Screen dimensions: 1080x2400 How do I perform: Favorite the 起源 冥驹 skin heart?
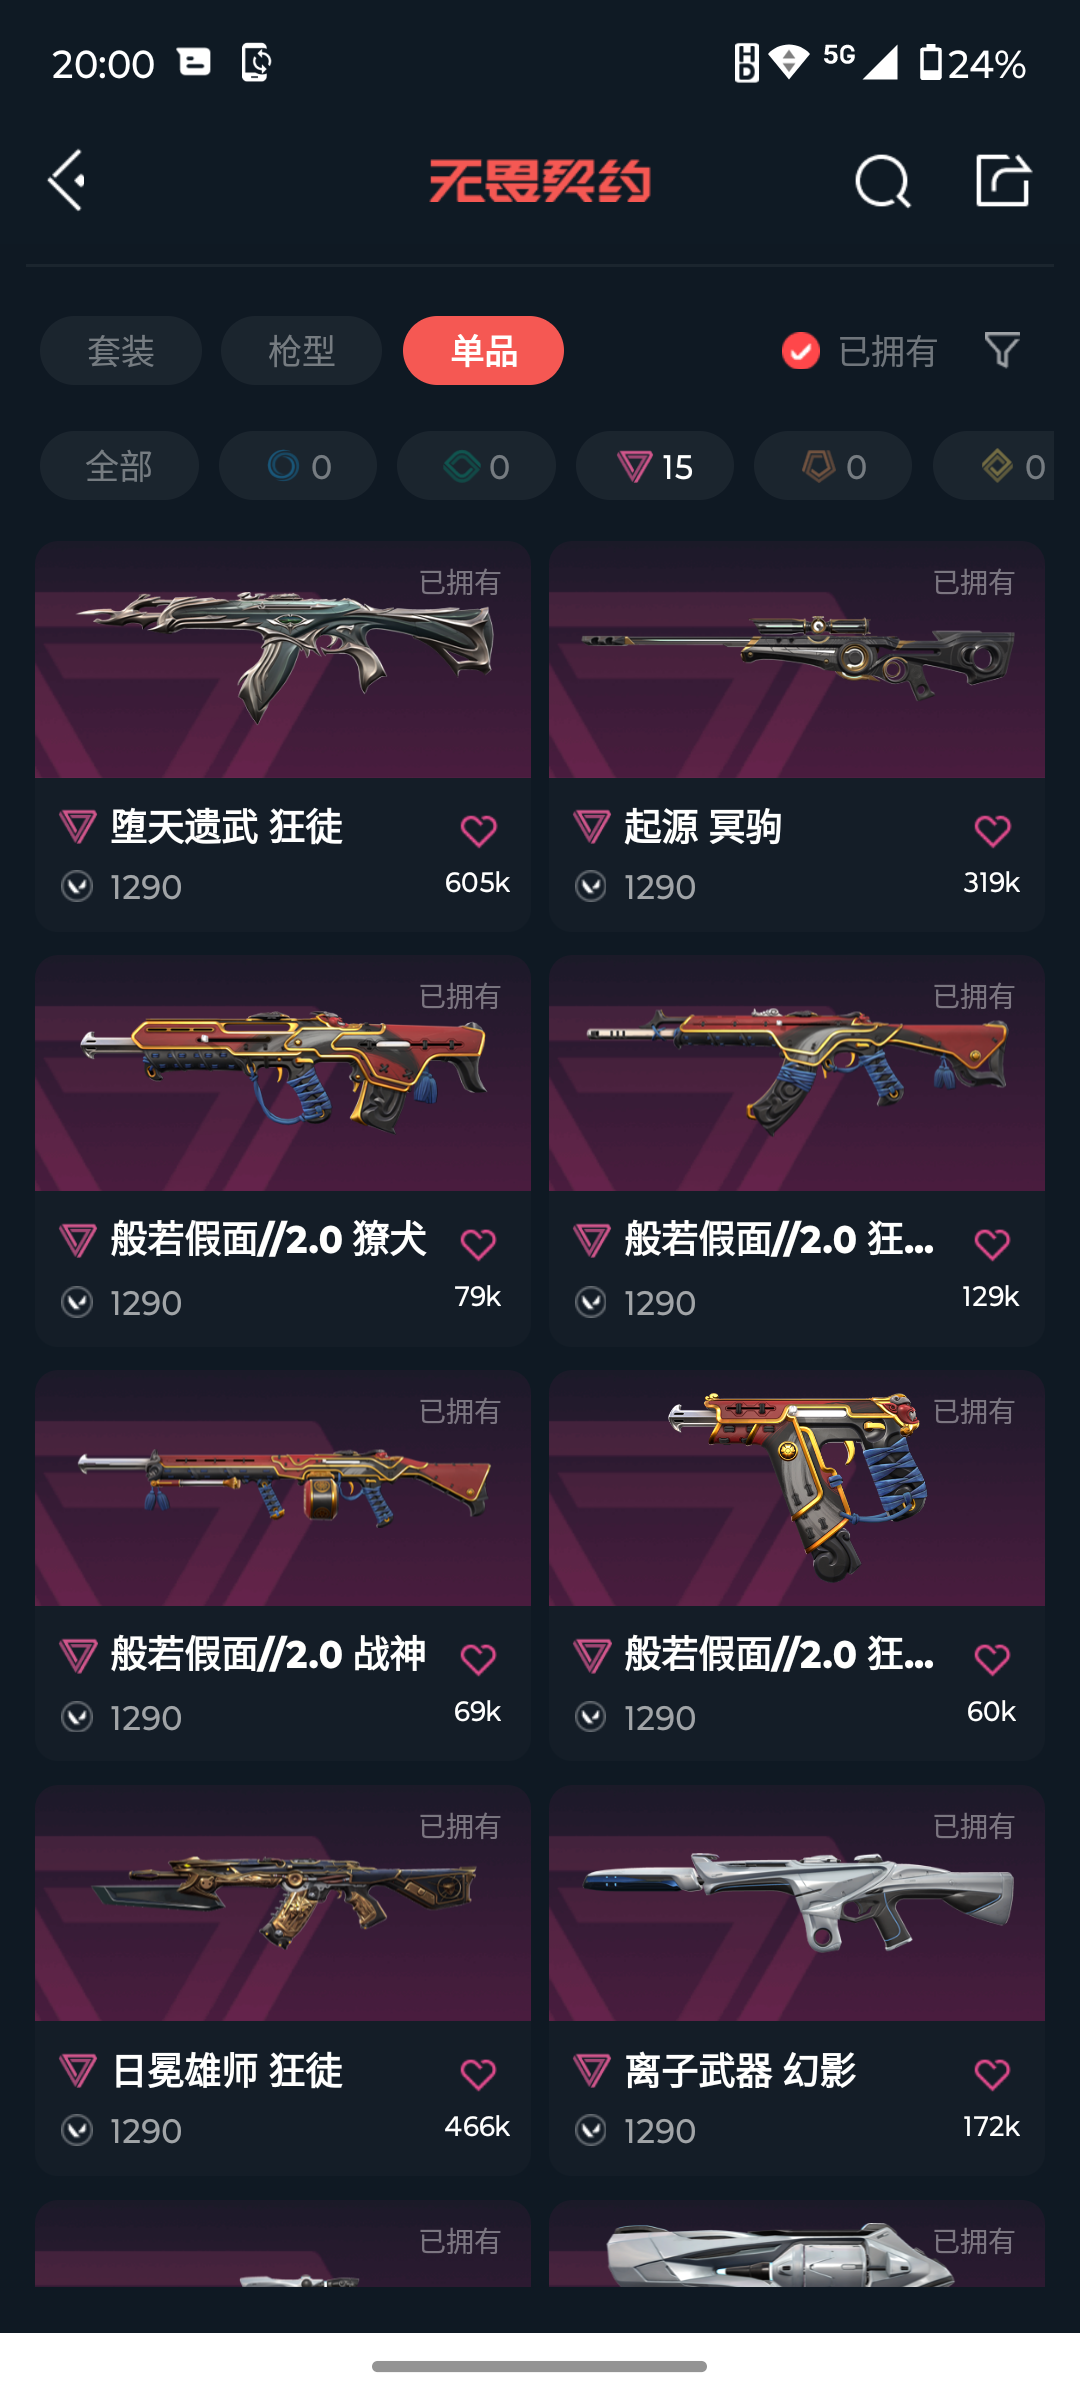[992, 831]
